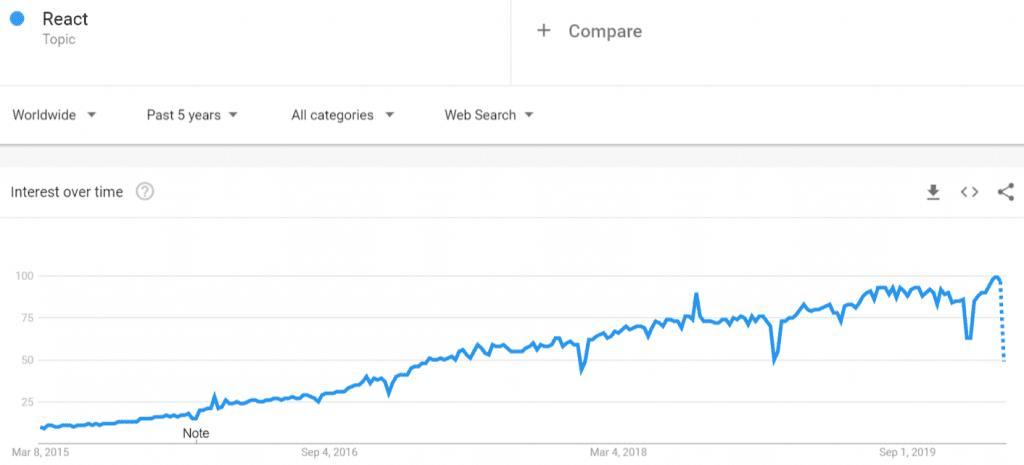Click the download CSV icon
This screenshot has width=1024, height=465.
point(933,192)
